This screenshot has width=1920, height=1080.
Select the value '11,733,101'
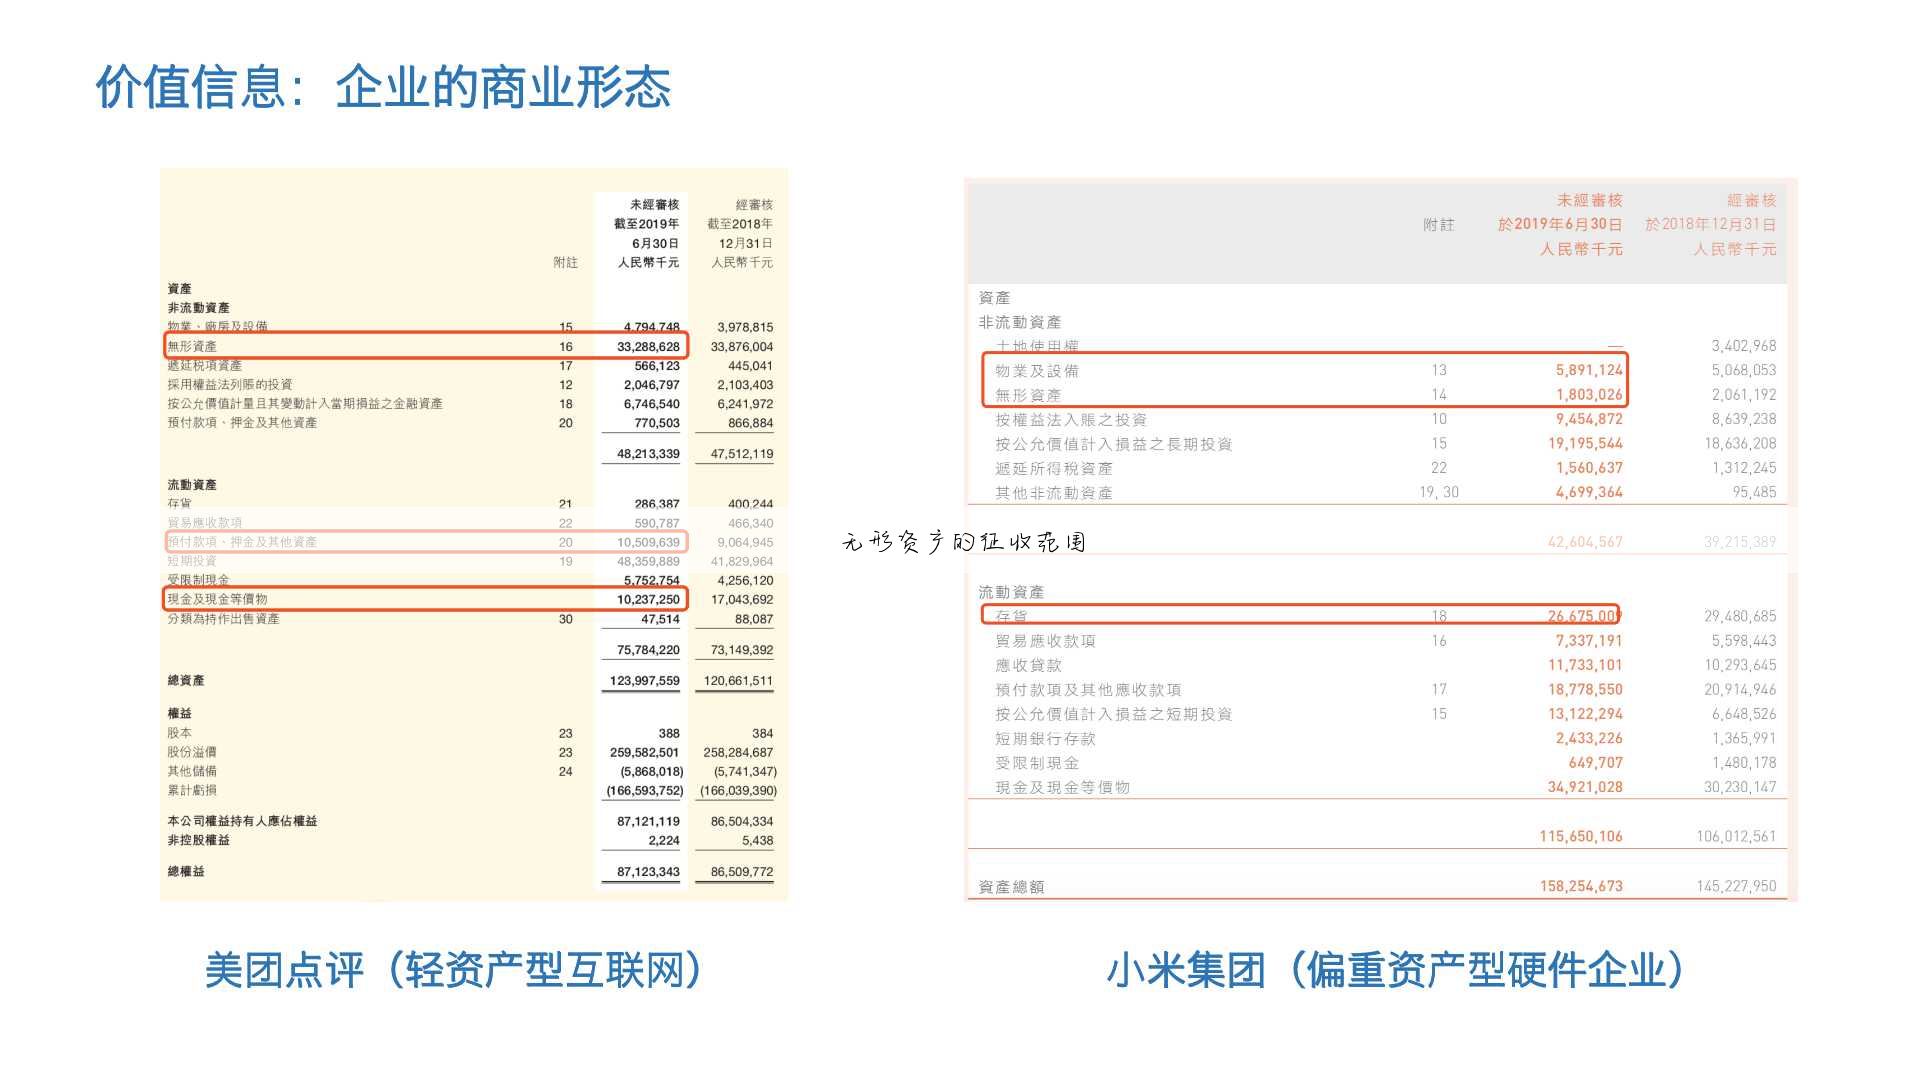pos(1585,666)
